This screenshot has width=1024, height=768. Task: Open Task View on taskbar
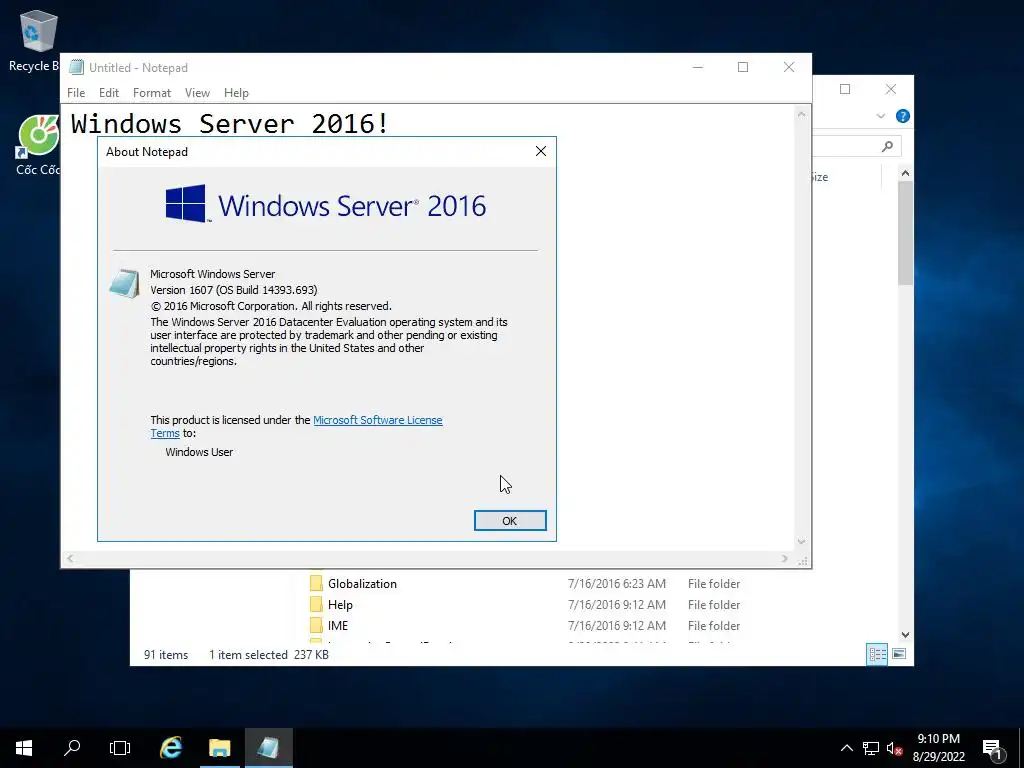120,748
